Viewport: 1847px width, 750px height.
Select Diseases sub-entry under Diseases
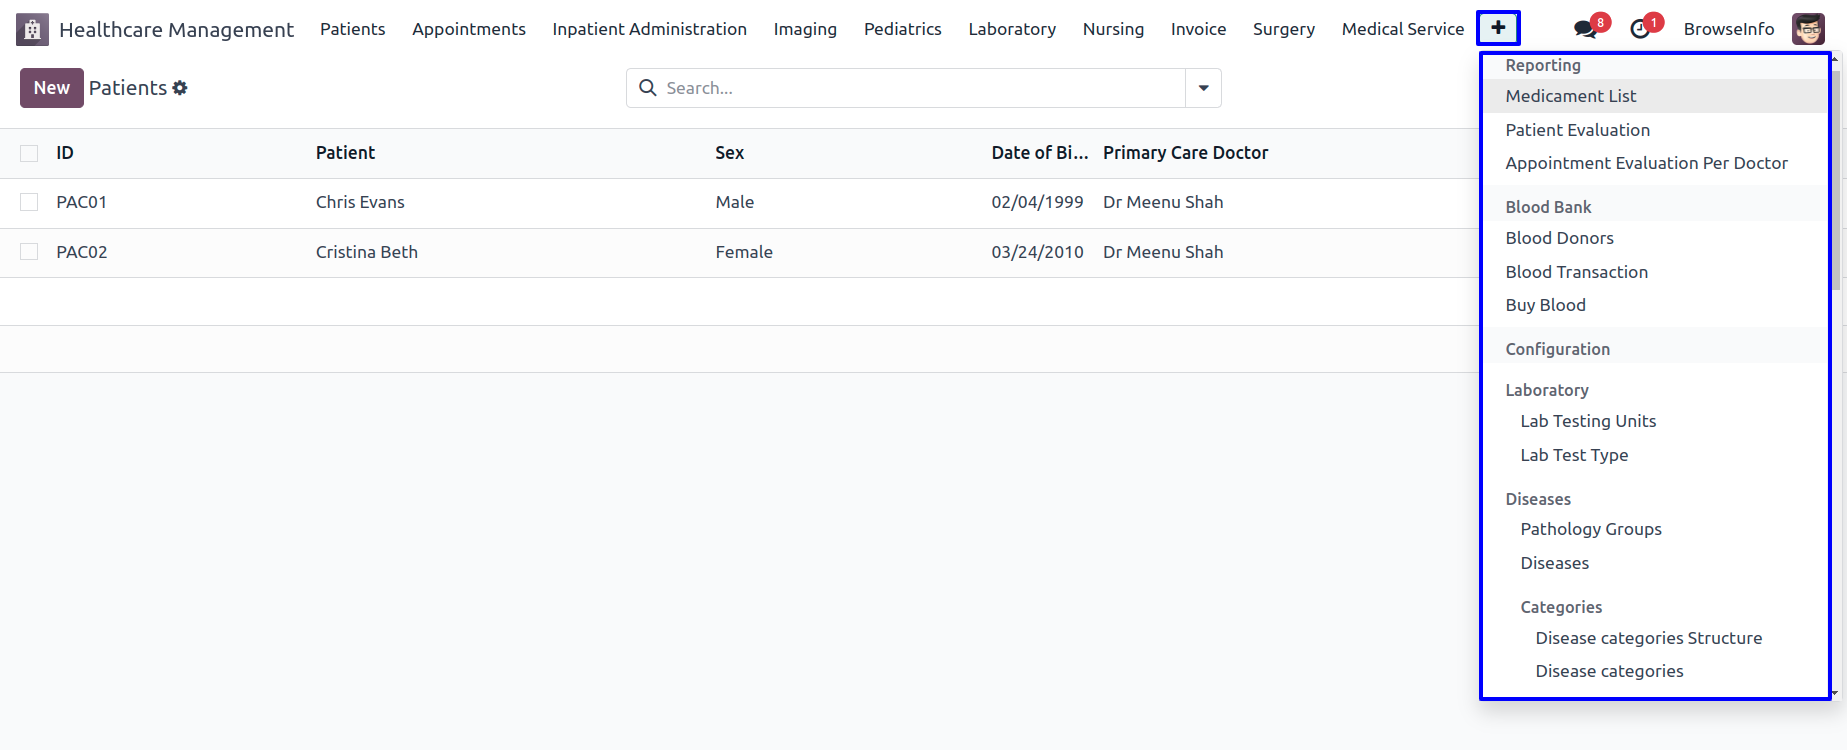coord(1654,563)
